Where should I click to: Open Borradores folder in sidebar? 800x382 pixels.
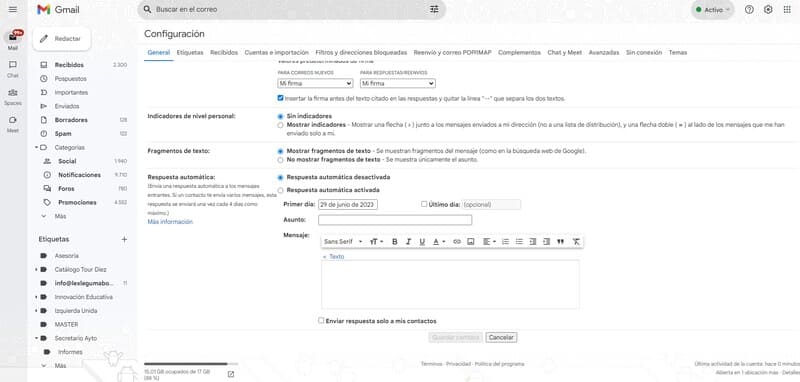coord(71,120)
